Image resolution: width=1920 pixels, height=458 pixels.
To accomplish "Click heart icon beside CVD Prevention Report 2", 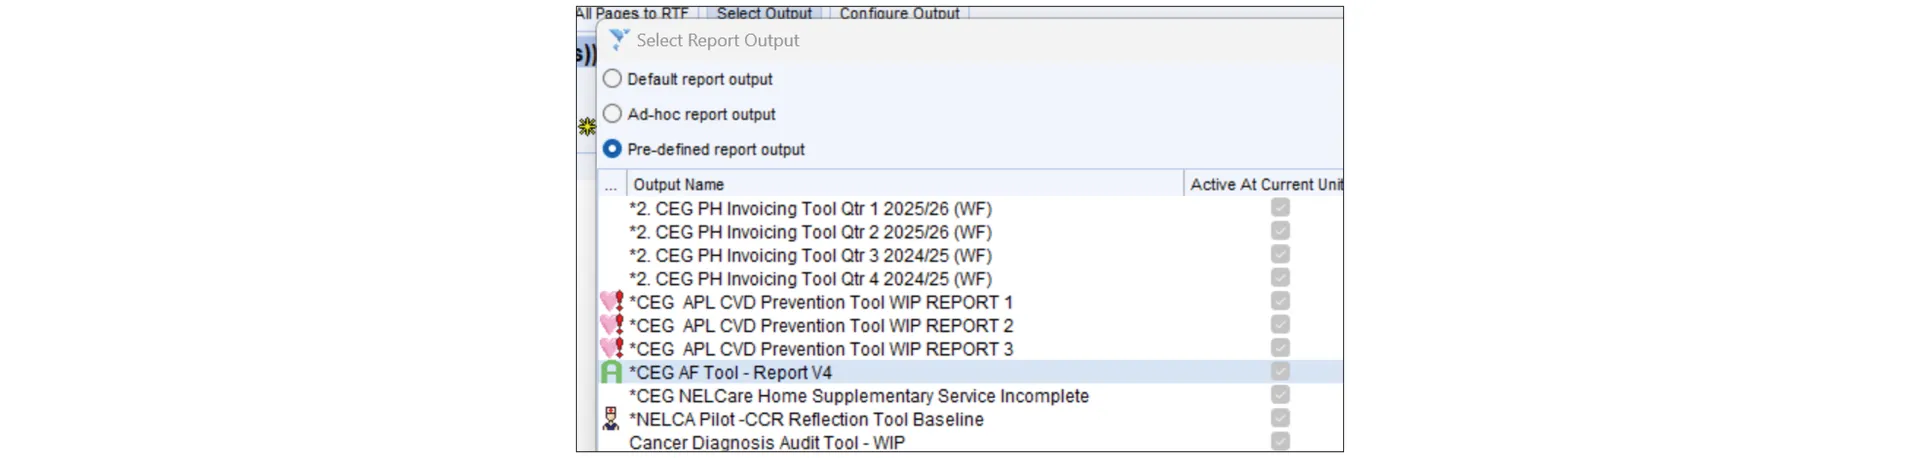I will pos(611,325).
